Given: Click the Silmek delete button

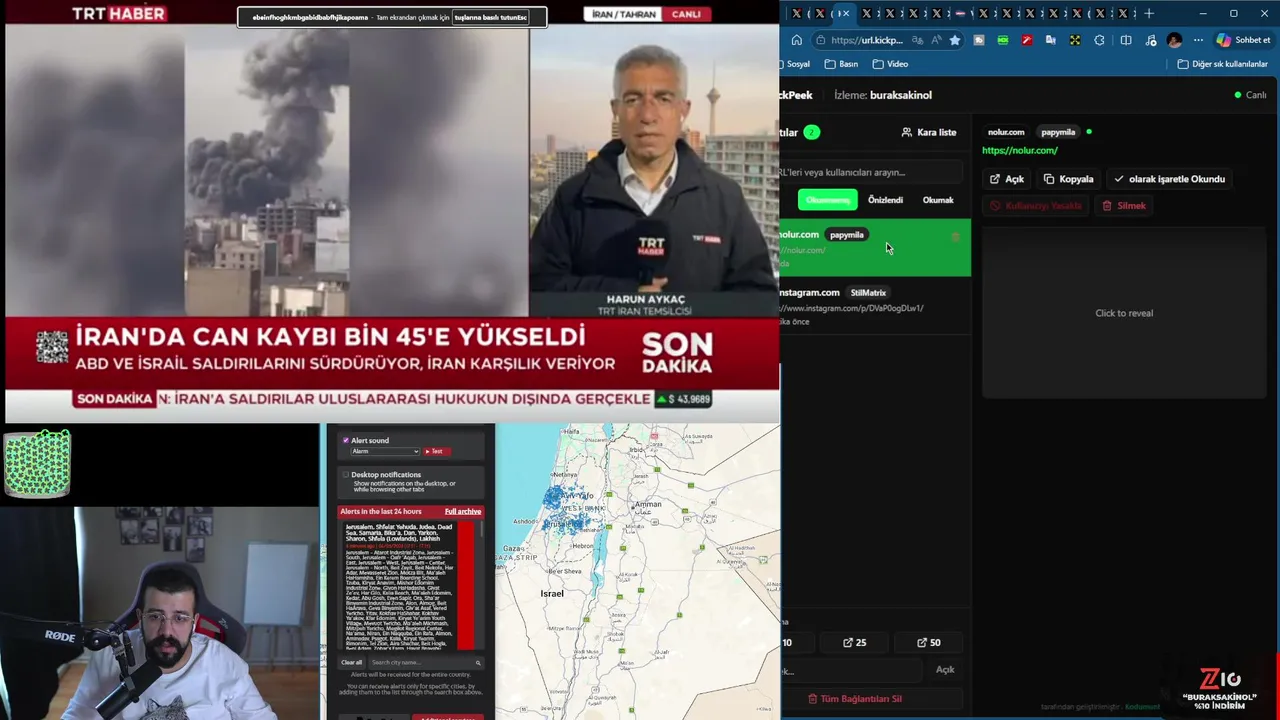Looking at the screenshot, I should tap(1124, 205).
